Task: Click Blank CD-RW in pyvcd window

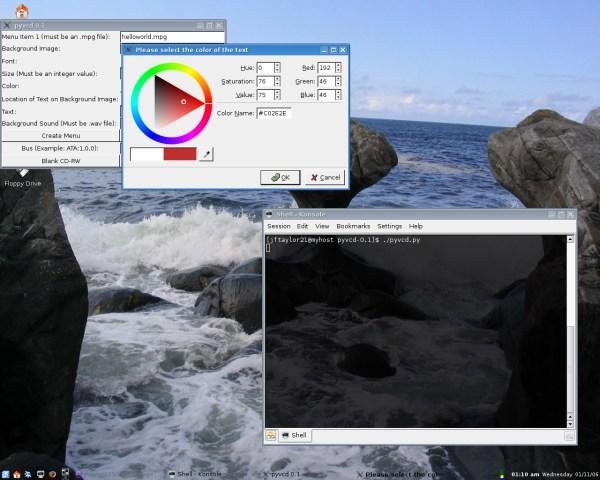Action: 60,161
